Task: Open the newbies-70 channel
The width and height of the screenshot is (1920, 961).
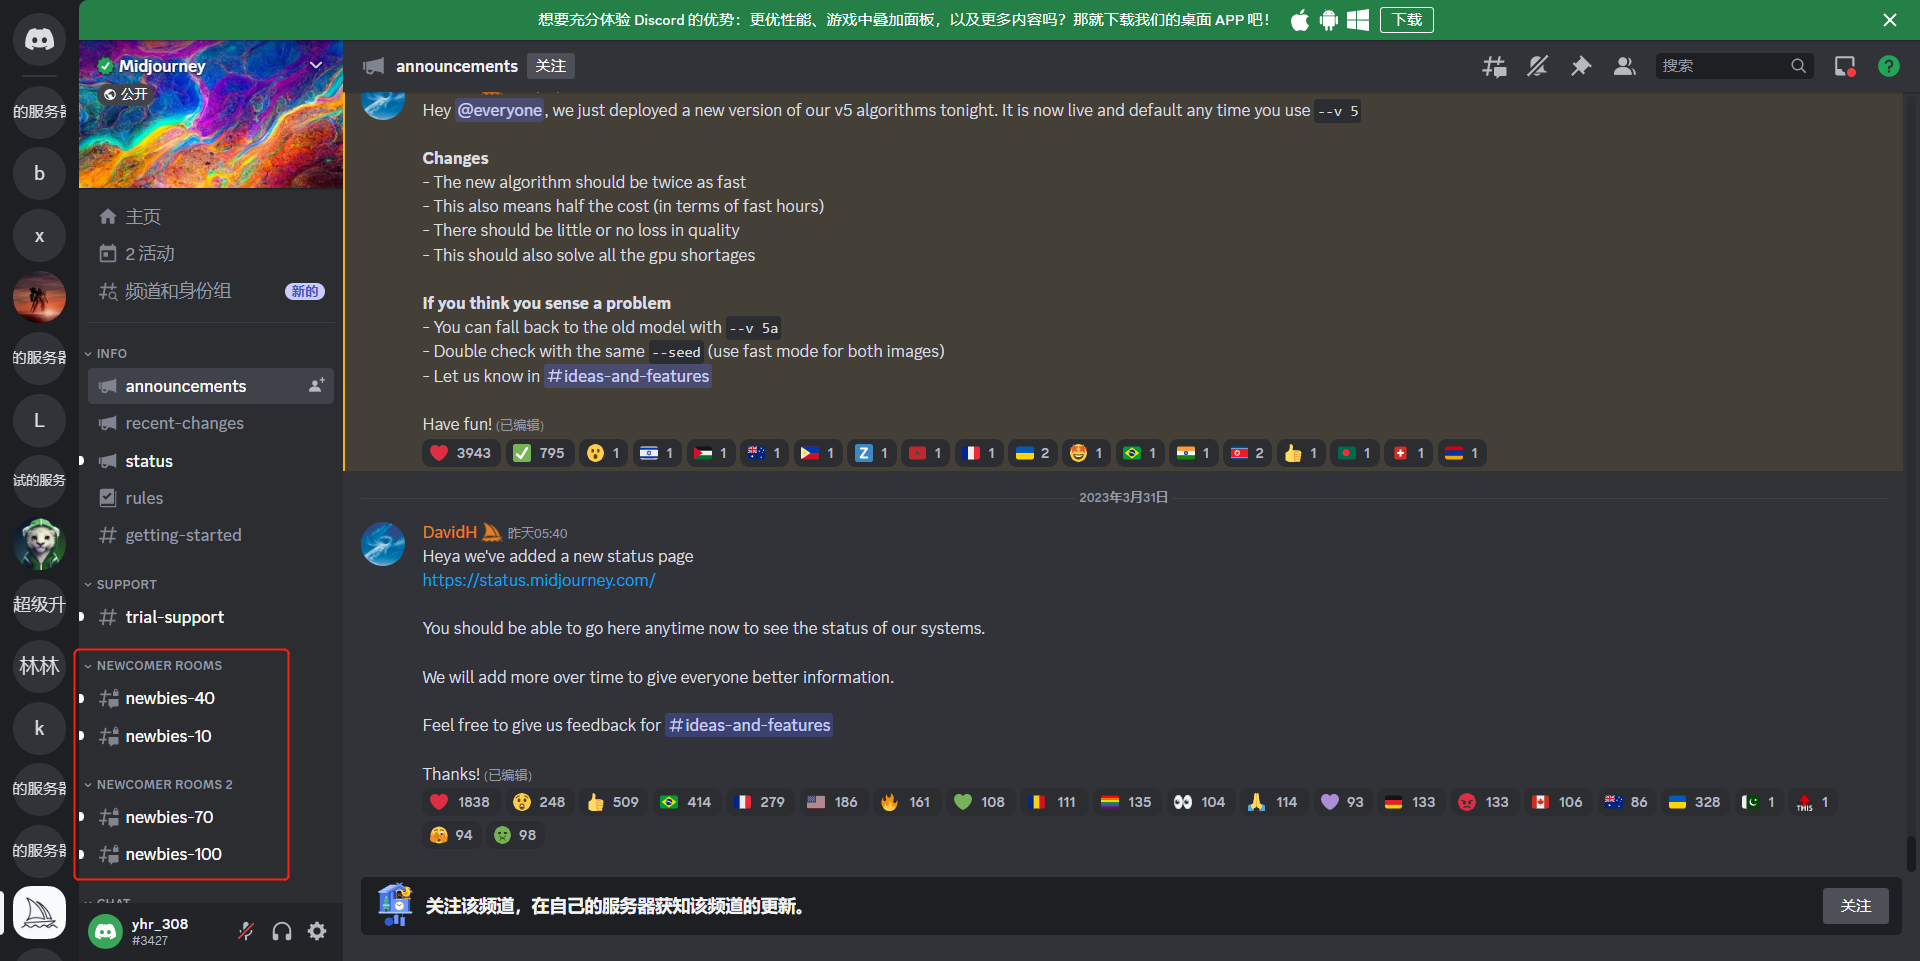Action: (211, 817)
